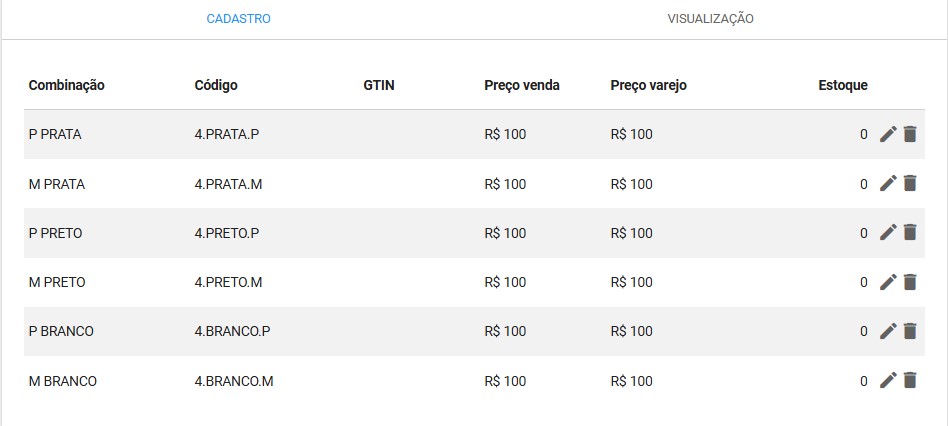Delete the P PRATA combination row
This screenshot has height=426, width=948.
[910, 134]
